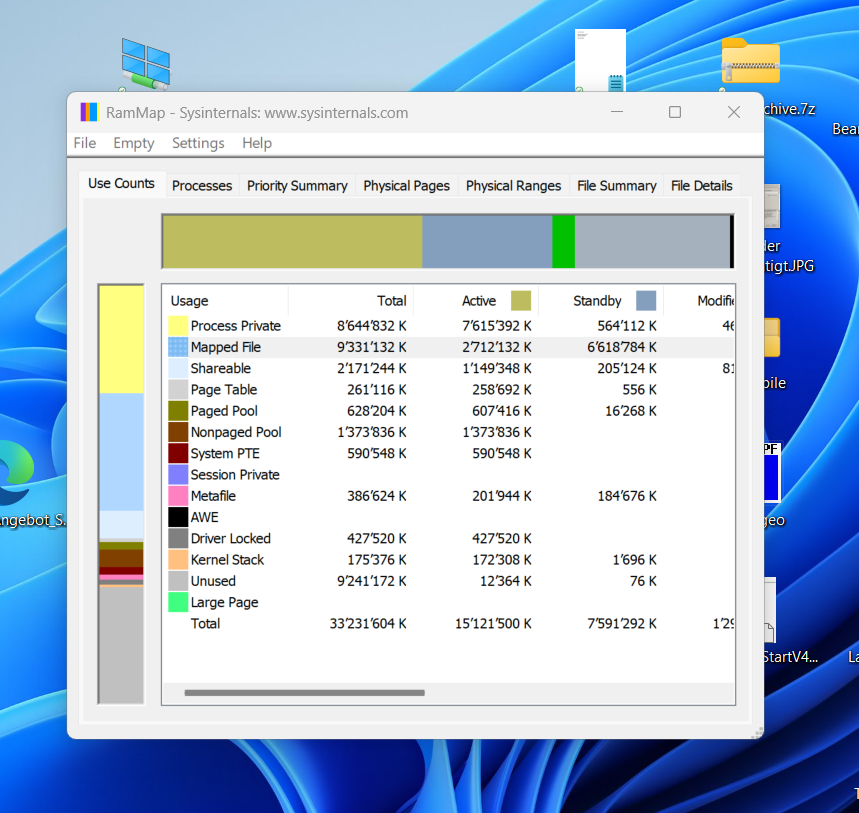The height and width of the screenshot is (813, 859).
Task: Select the Shareable row label
Action: pos(221,368)
